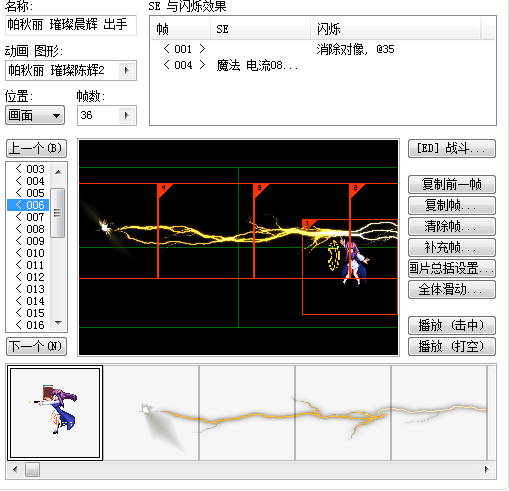Click the 上一个 (B) button

36,149
